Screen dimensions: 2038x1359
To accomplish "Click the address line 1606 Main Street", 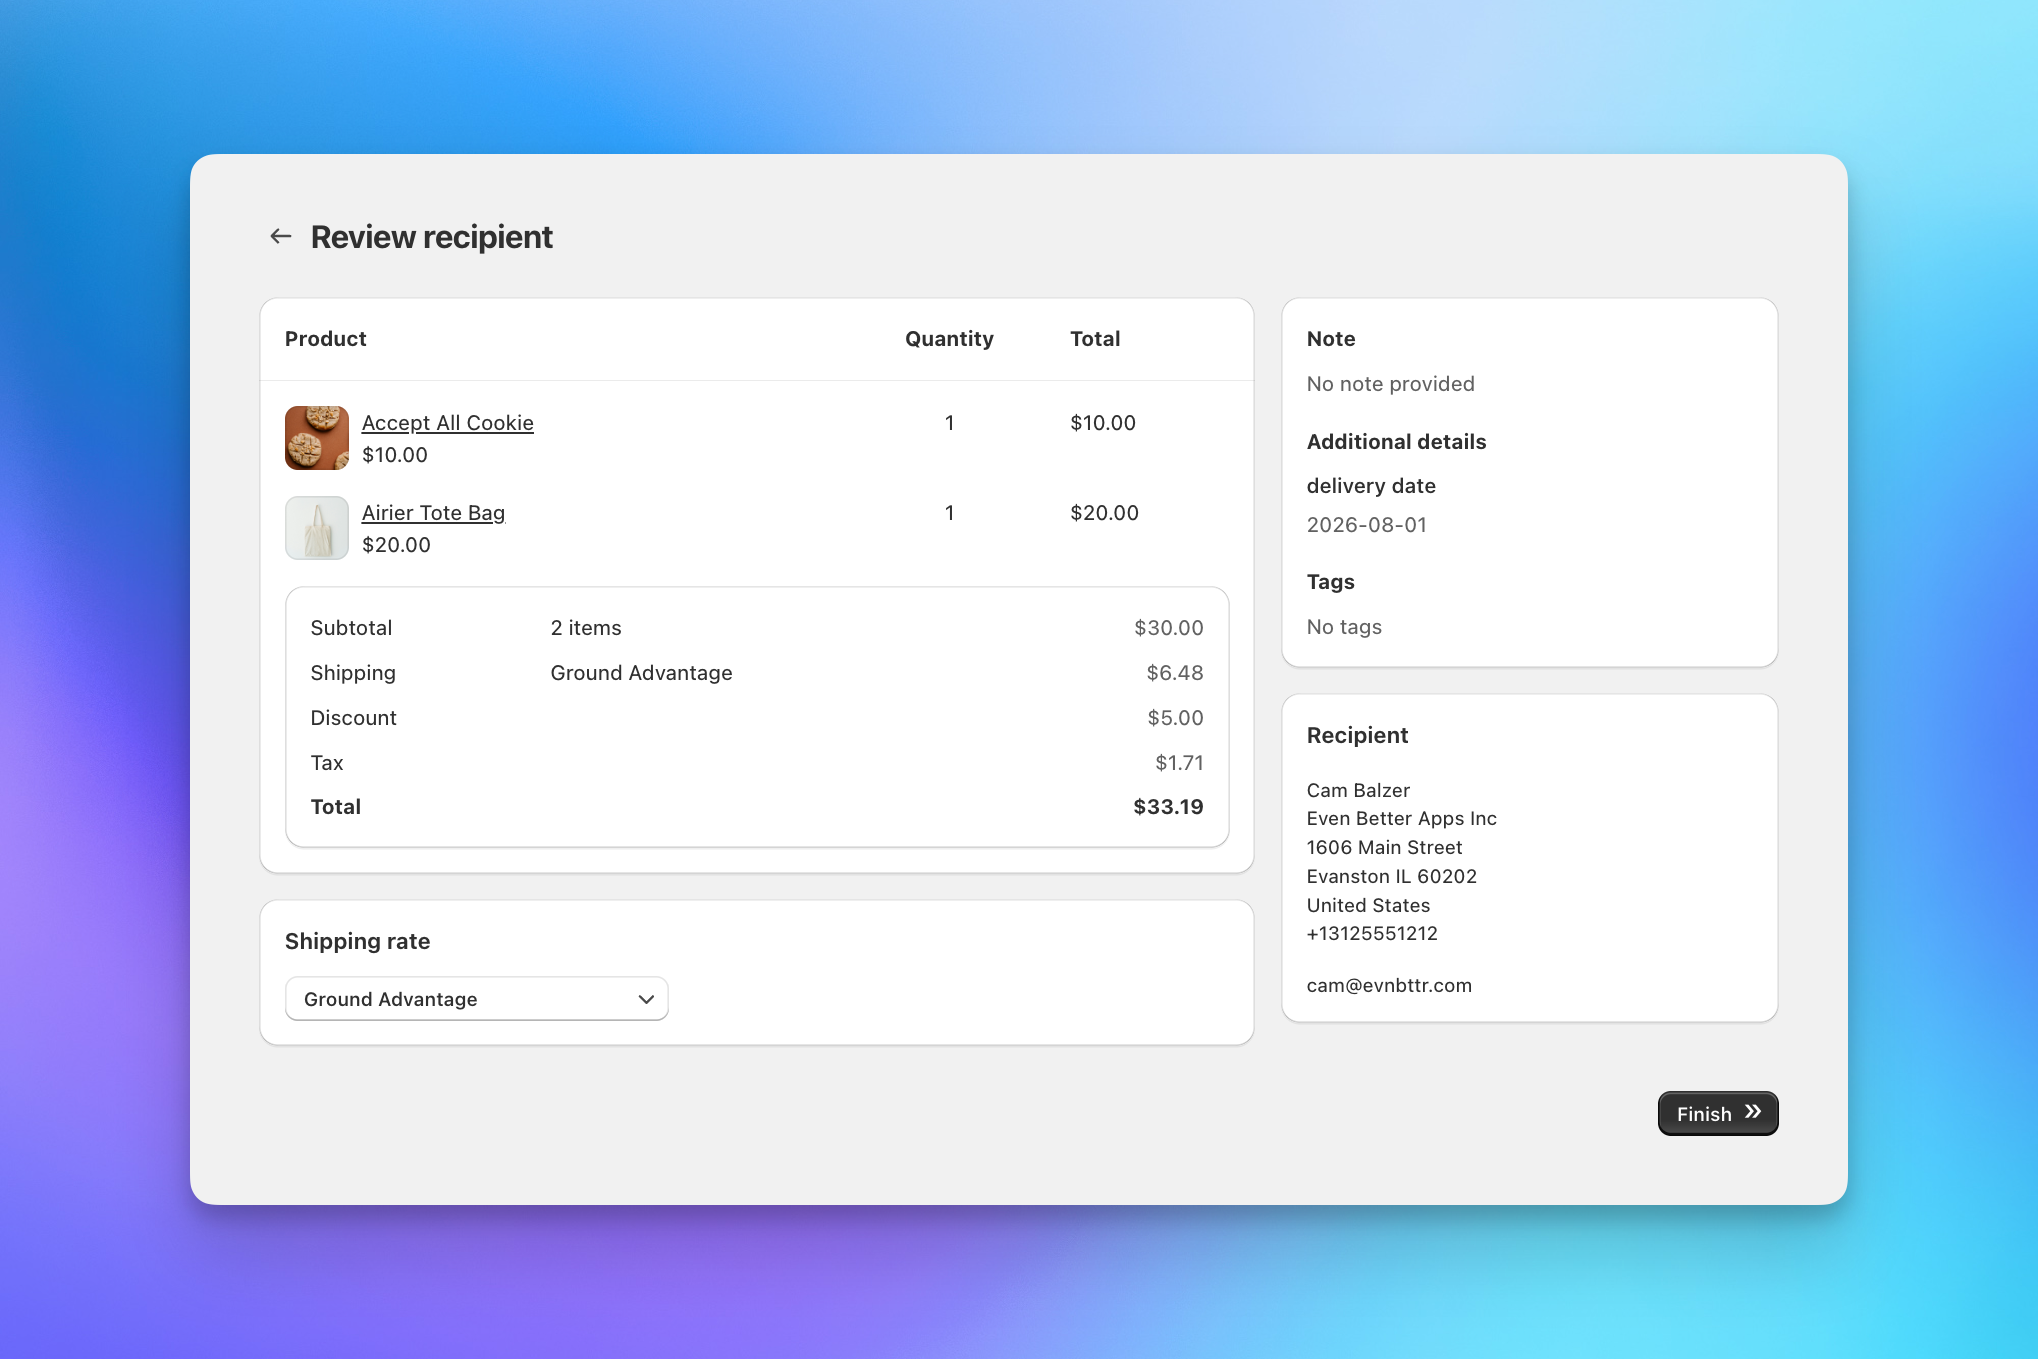I will [x=1384, y=848].
